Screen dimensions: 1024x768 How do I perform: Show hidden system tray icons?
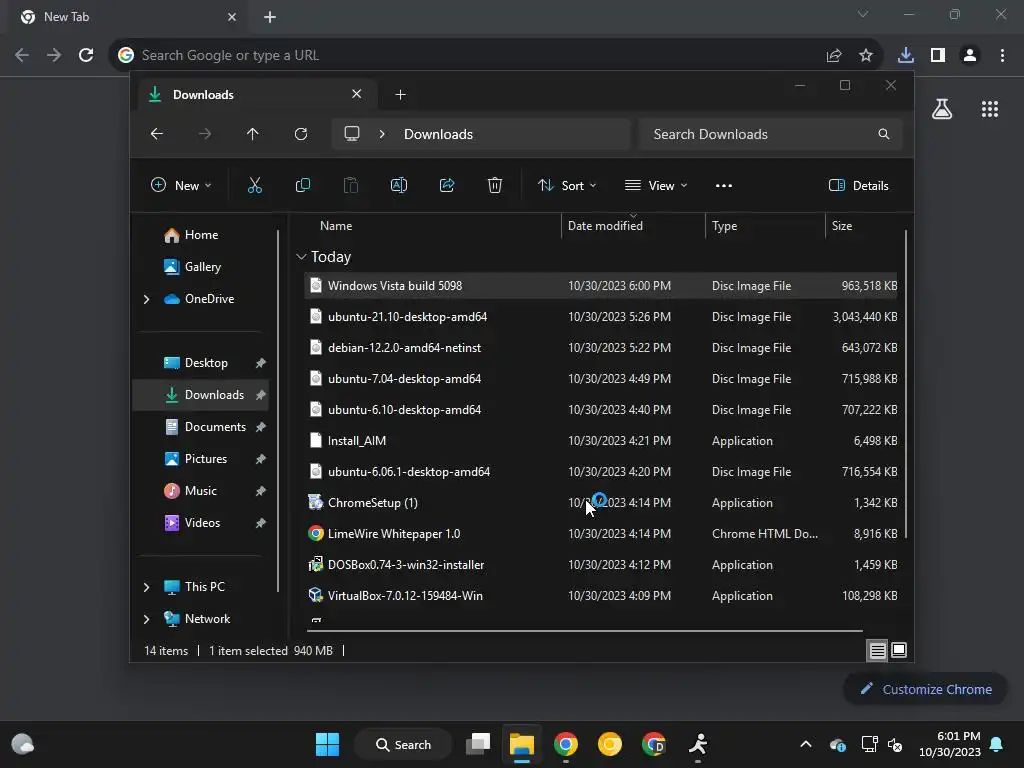tap(806, 744)
